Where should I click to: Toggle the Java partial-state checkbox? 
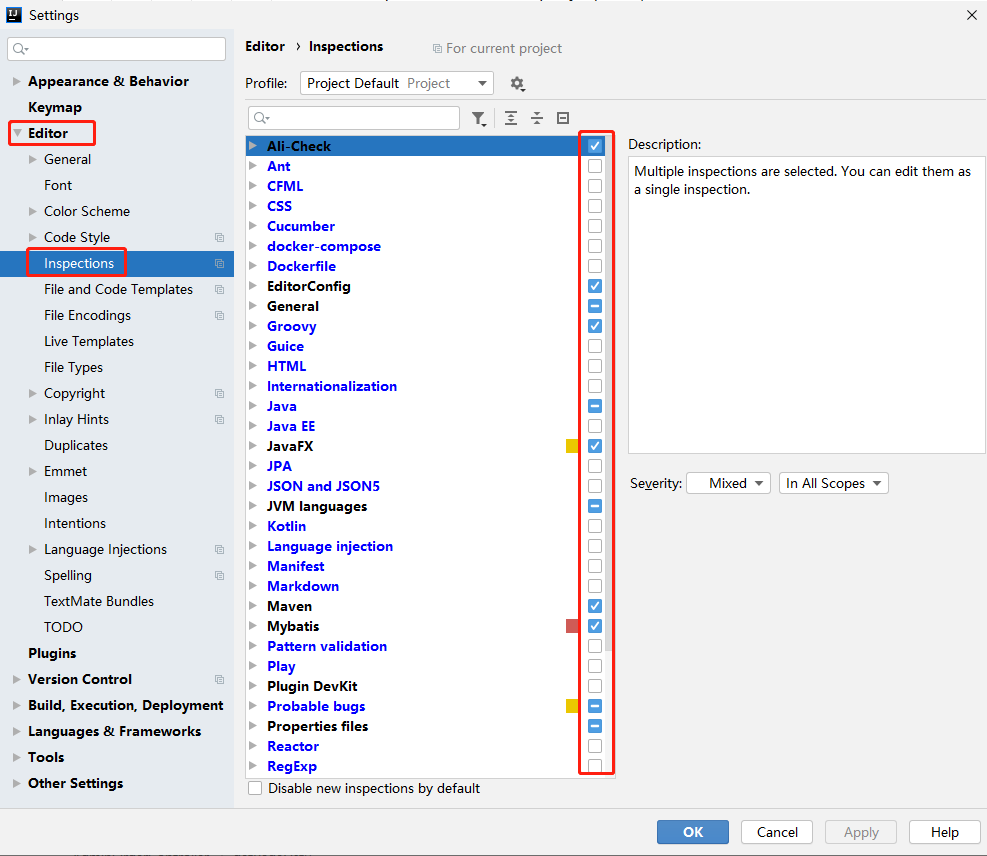(x=595, y=406)
